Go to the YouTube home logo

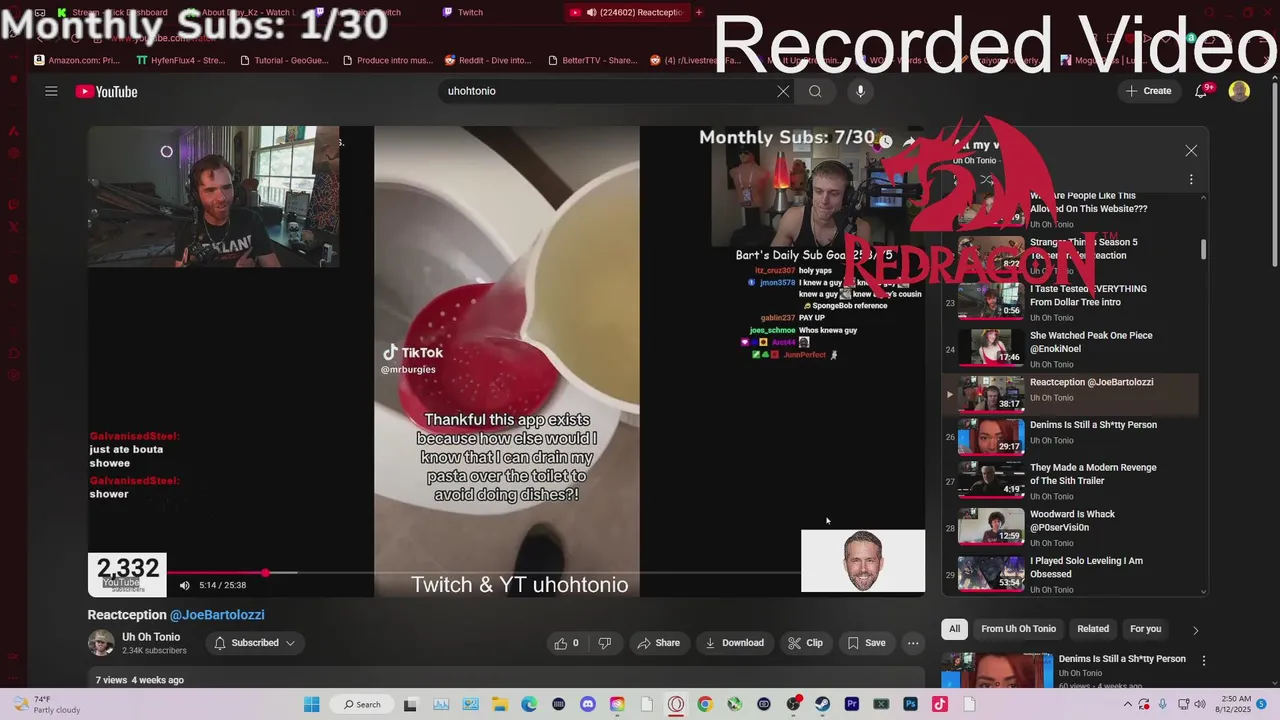pyautogui.click(x=106, y=92)
